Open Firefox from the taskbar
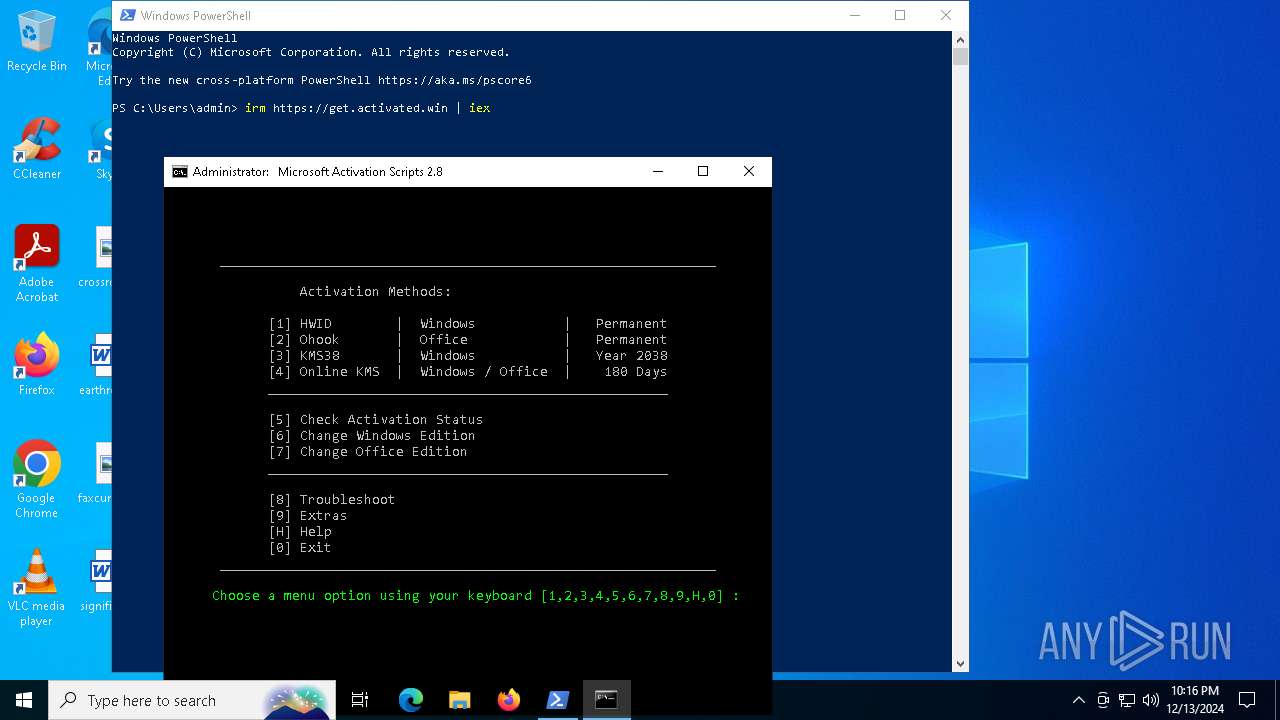 click(x=508, y=700)
